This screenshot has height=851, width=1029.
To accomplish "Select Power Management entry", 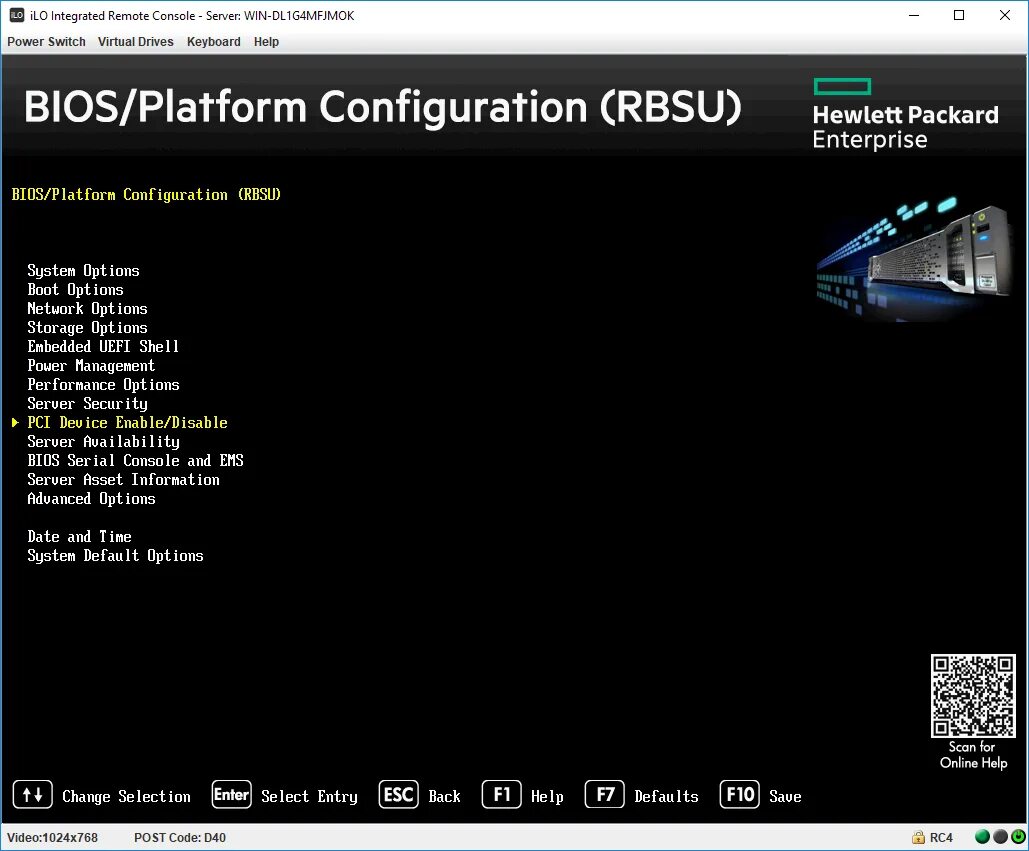I will pos(91,365).
